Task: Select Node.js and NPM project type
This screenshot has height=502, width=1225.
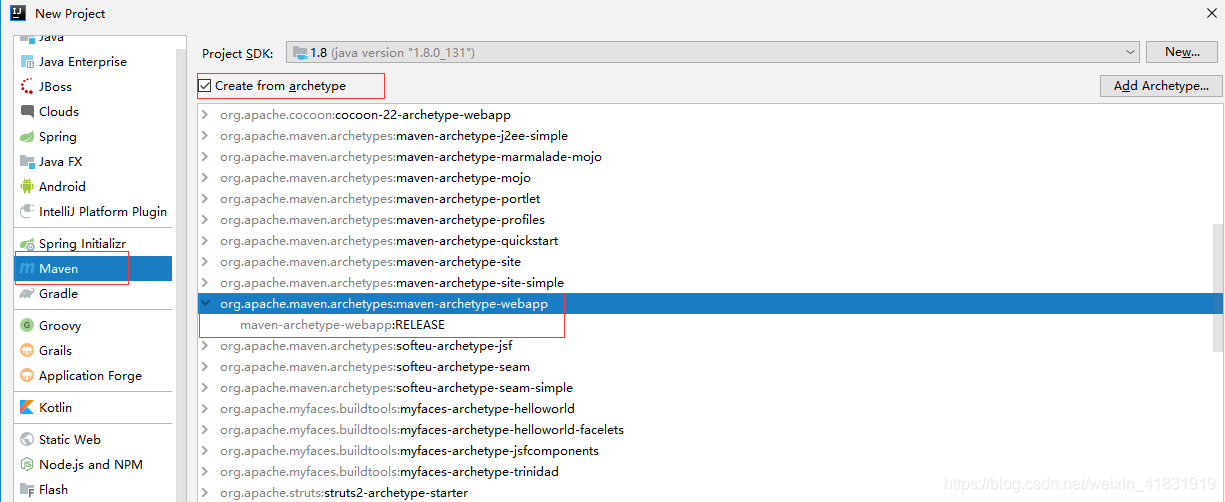Action: pos(95,465)
